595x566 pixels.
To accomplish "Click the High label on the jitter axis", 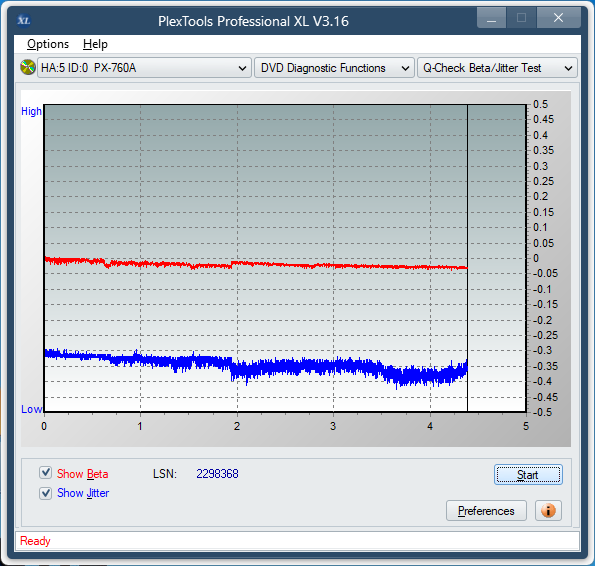I will [x=31, y=111].
